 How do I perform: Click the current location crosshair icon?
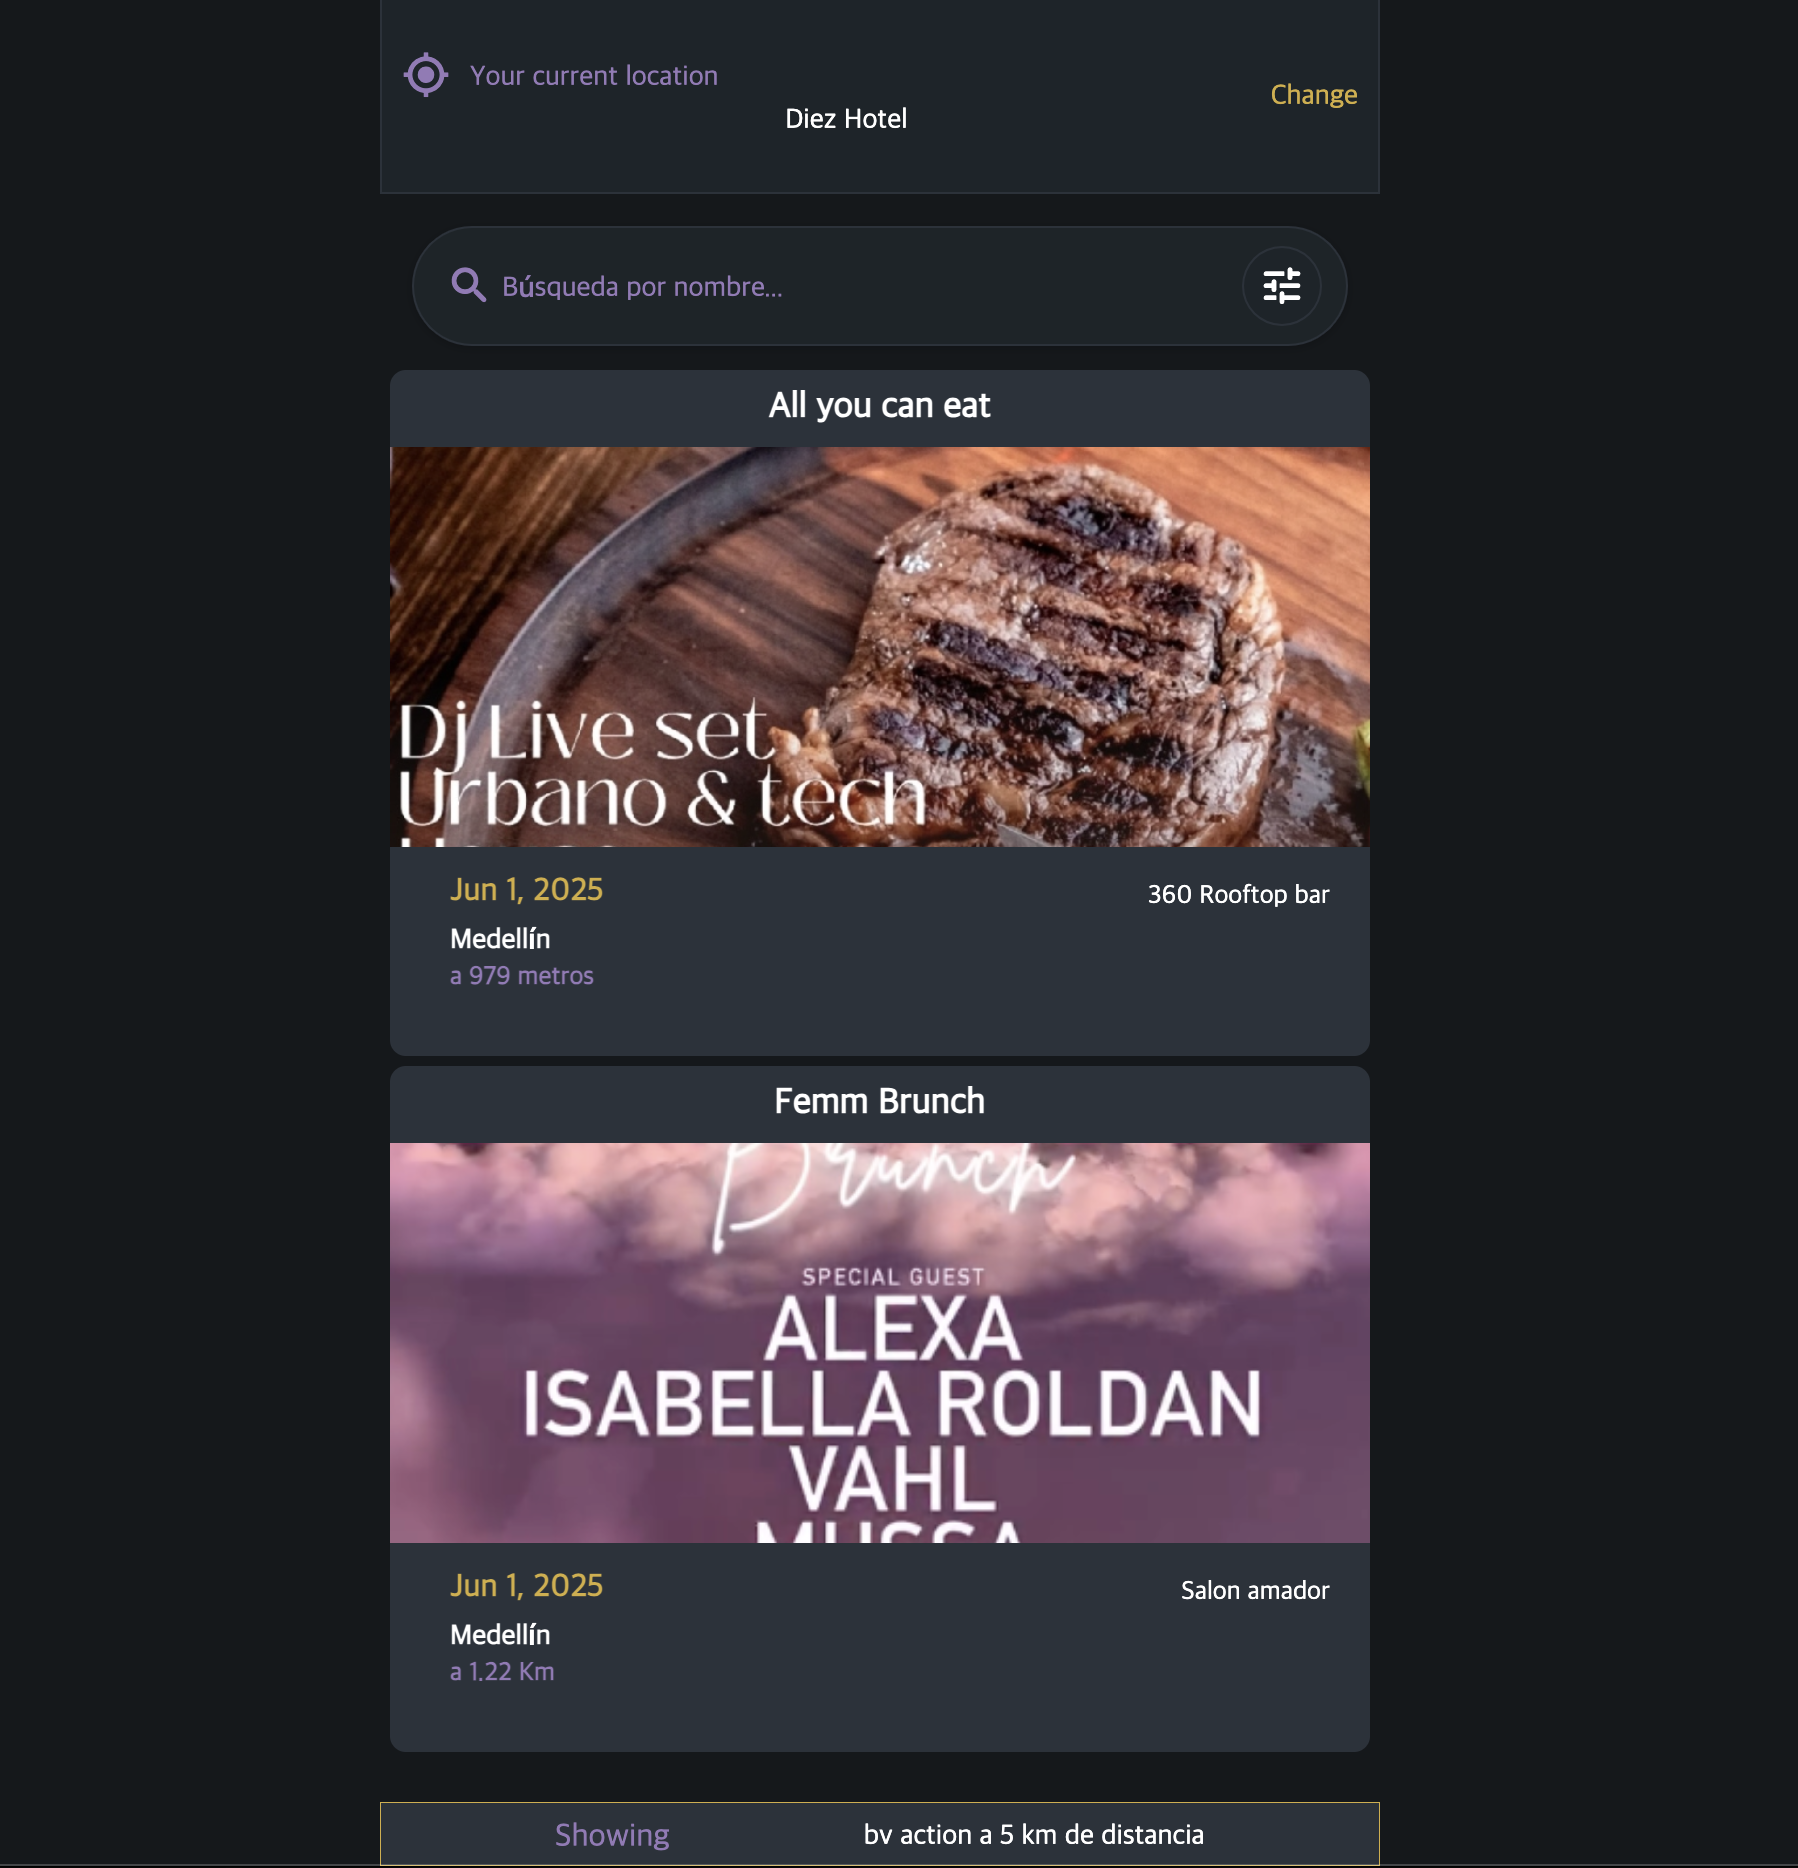[x=426, y=75]
